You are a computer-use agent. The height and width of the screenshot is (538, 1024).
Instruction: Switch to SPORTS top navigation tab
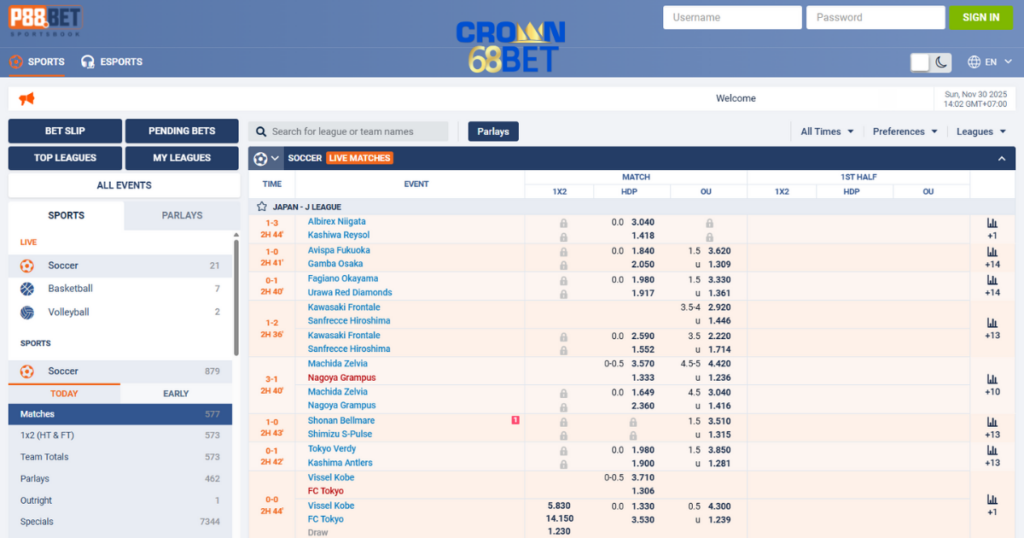click(37, 62)
